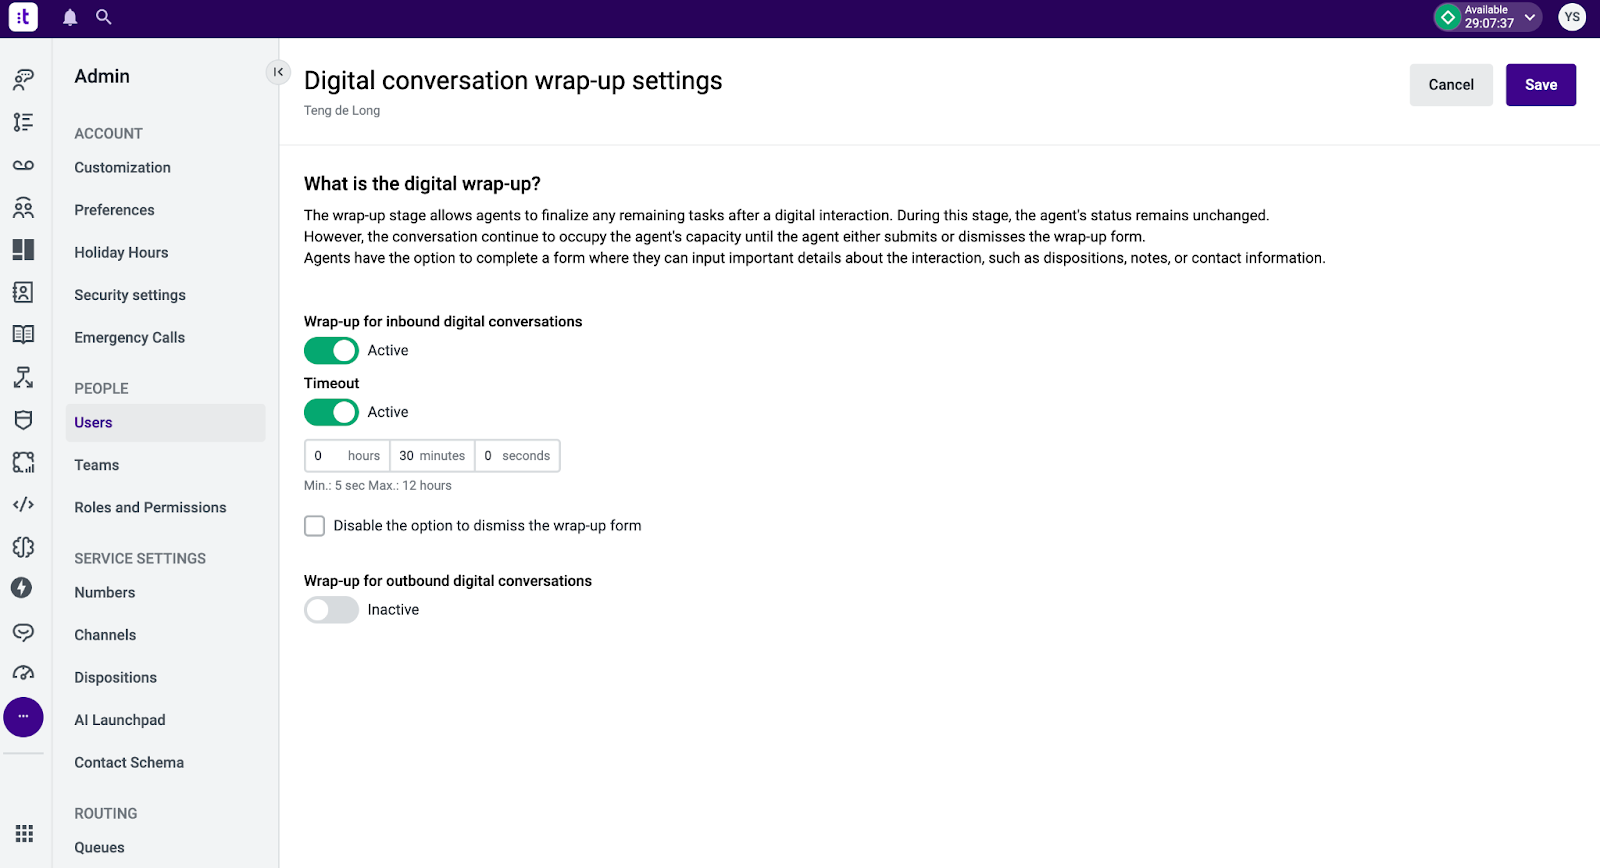
Task: Open the search magnifier icon
Action: coord(104,17)
